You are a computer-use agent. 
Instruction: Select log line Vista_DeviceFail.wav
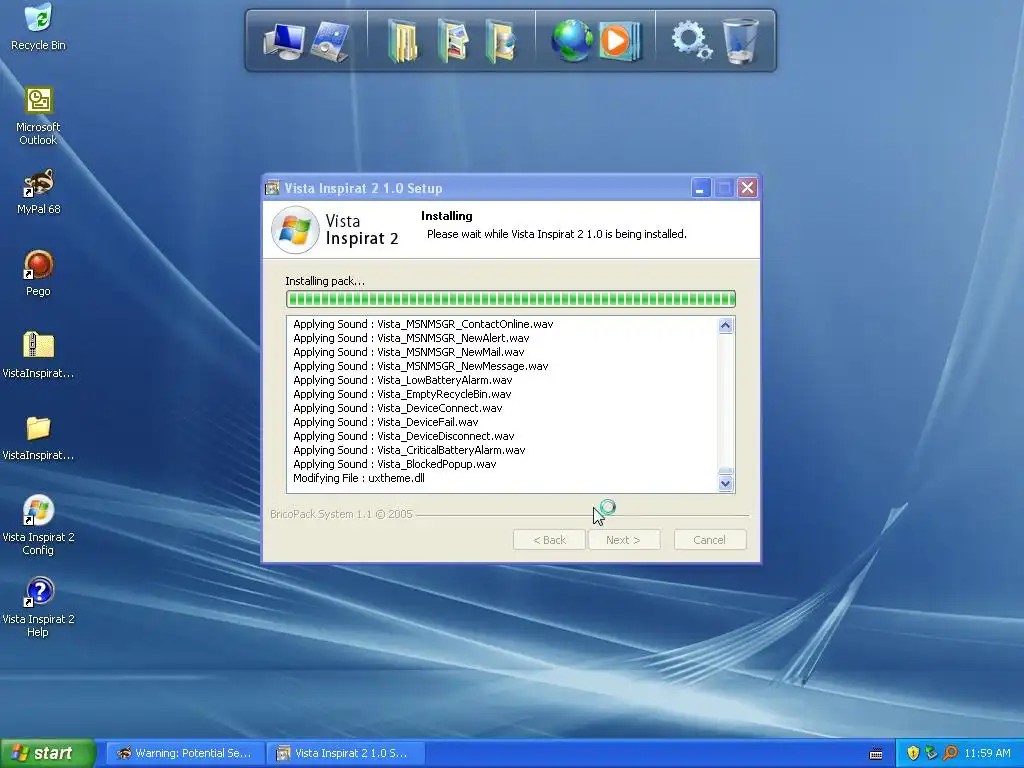pyautogui.click(x=386, y=423)
